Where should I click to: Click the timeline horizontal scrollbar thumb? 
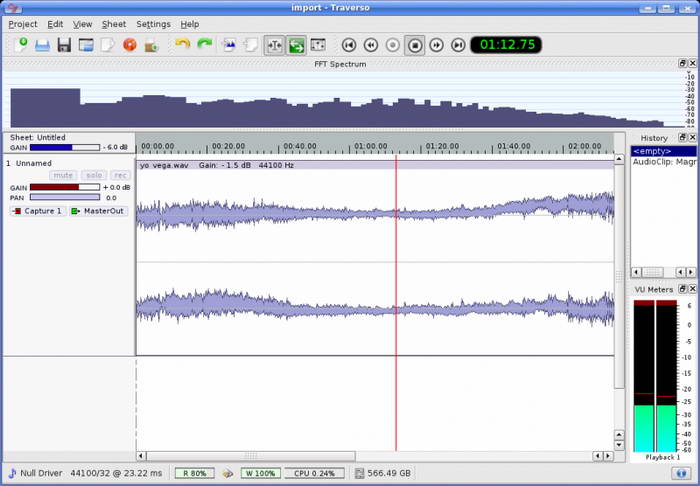pyautogui.click(x=251, y=456)
